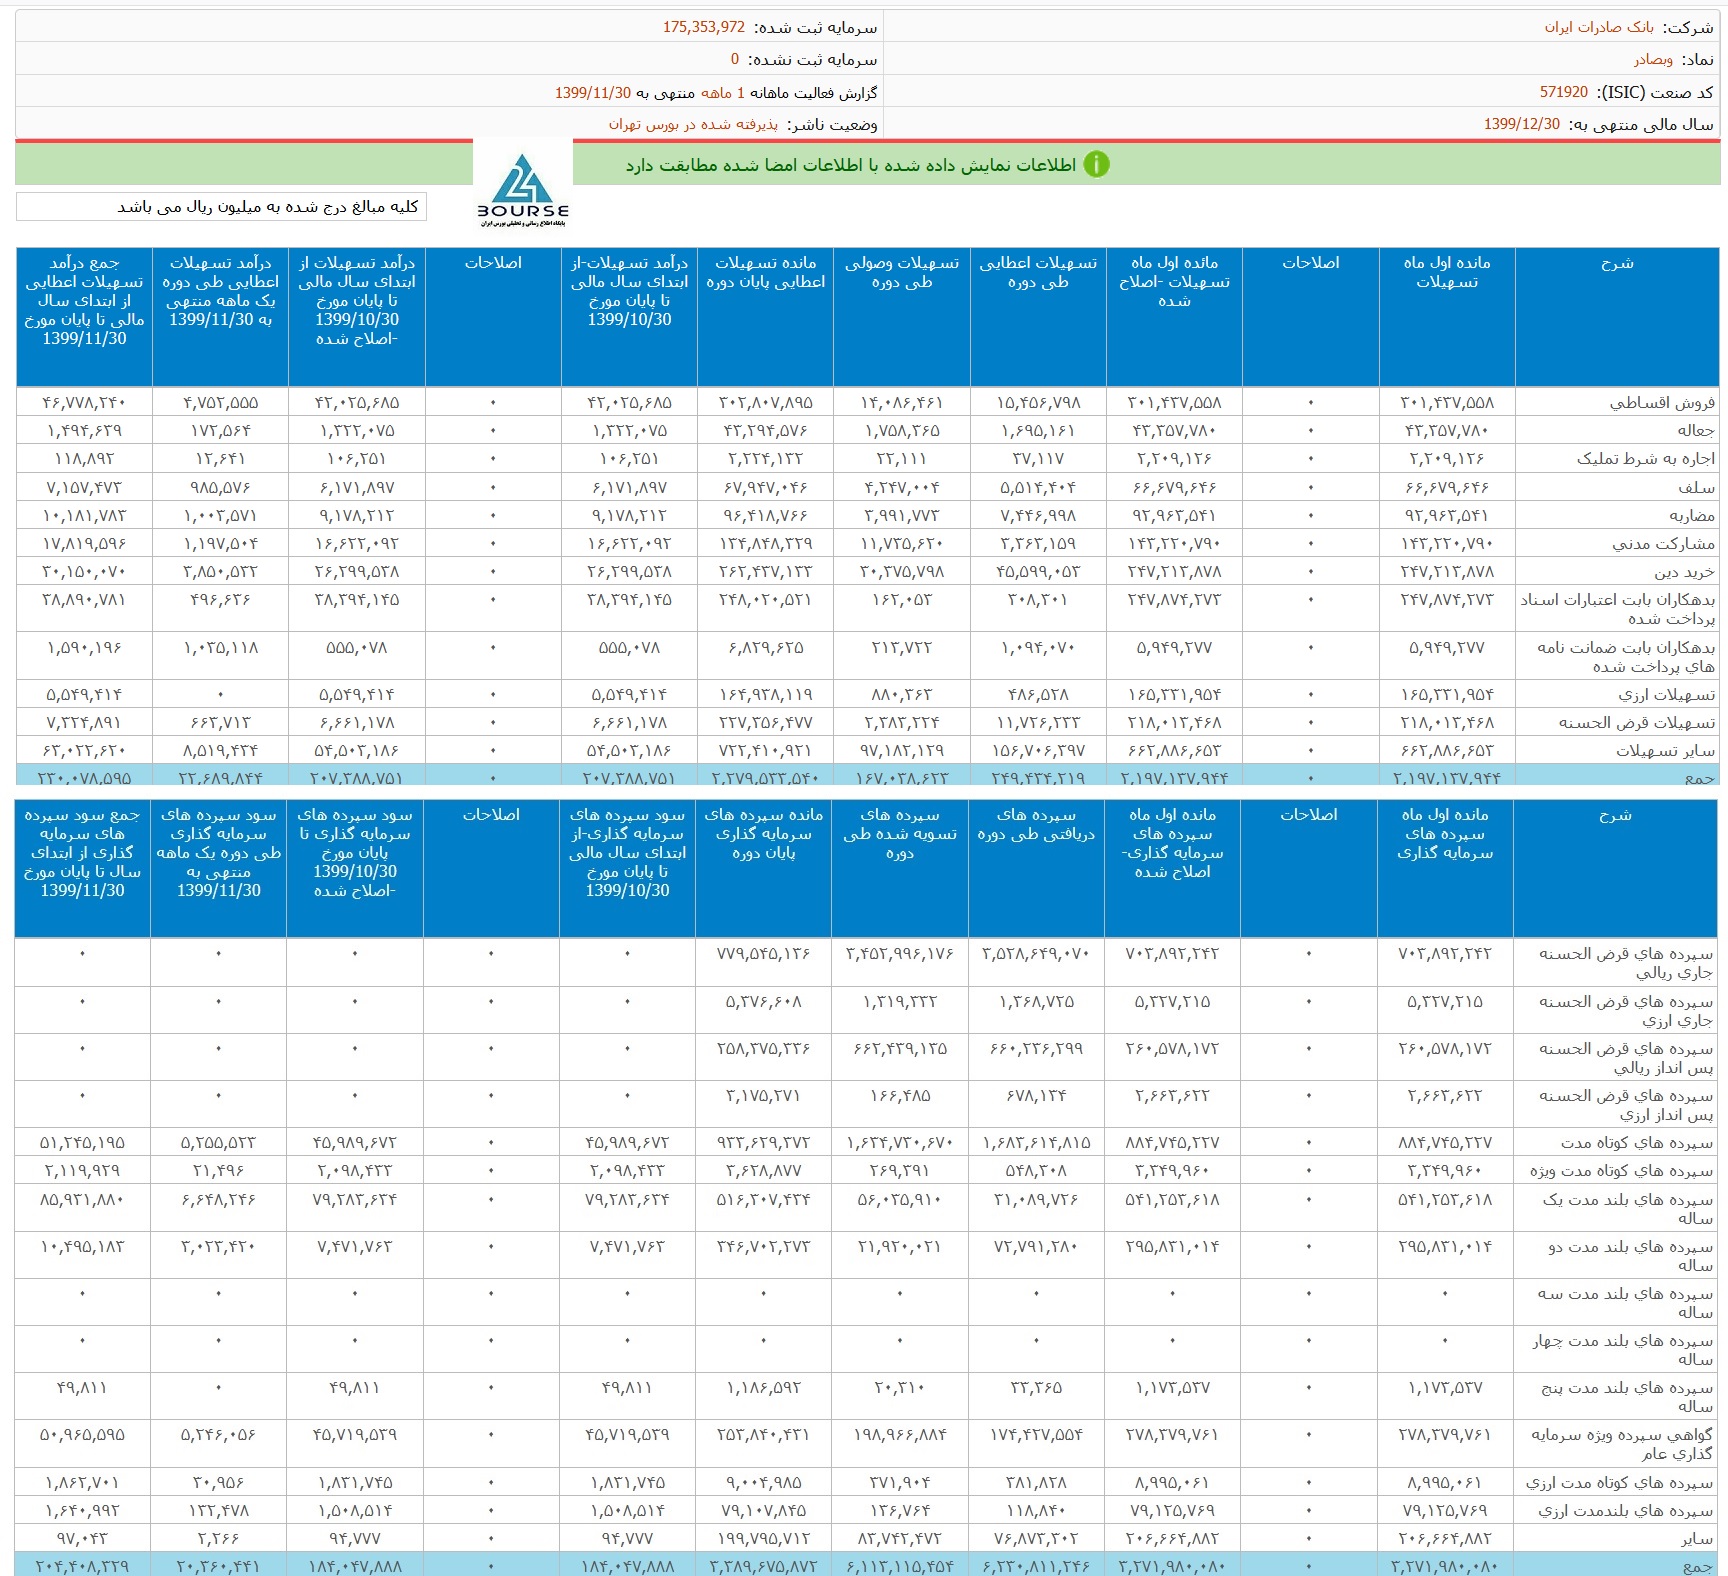Click the cell value ۹۷,۰۴۳
The height and width of the screenshot is (1576, 1728).
[82, 1539]
